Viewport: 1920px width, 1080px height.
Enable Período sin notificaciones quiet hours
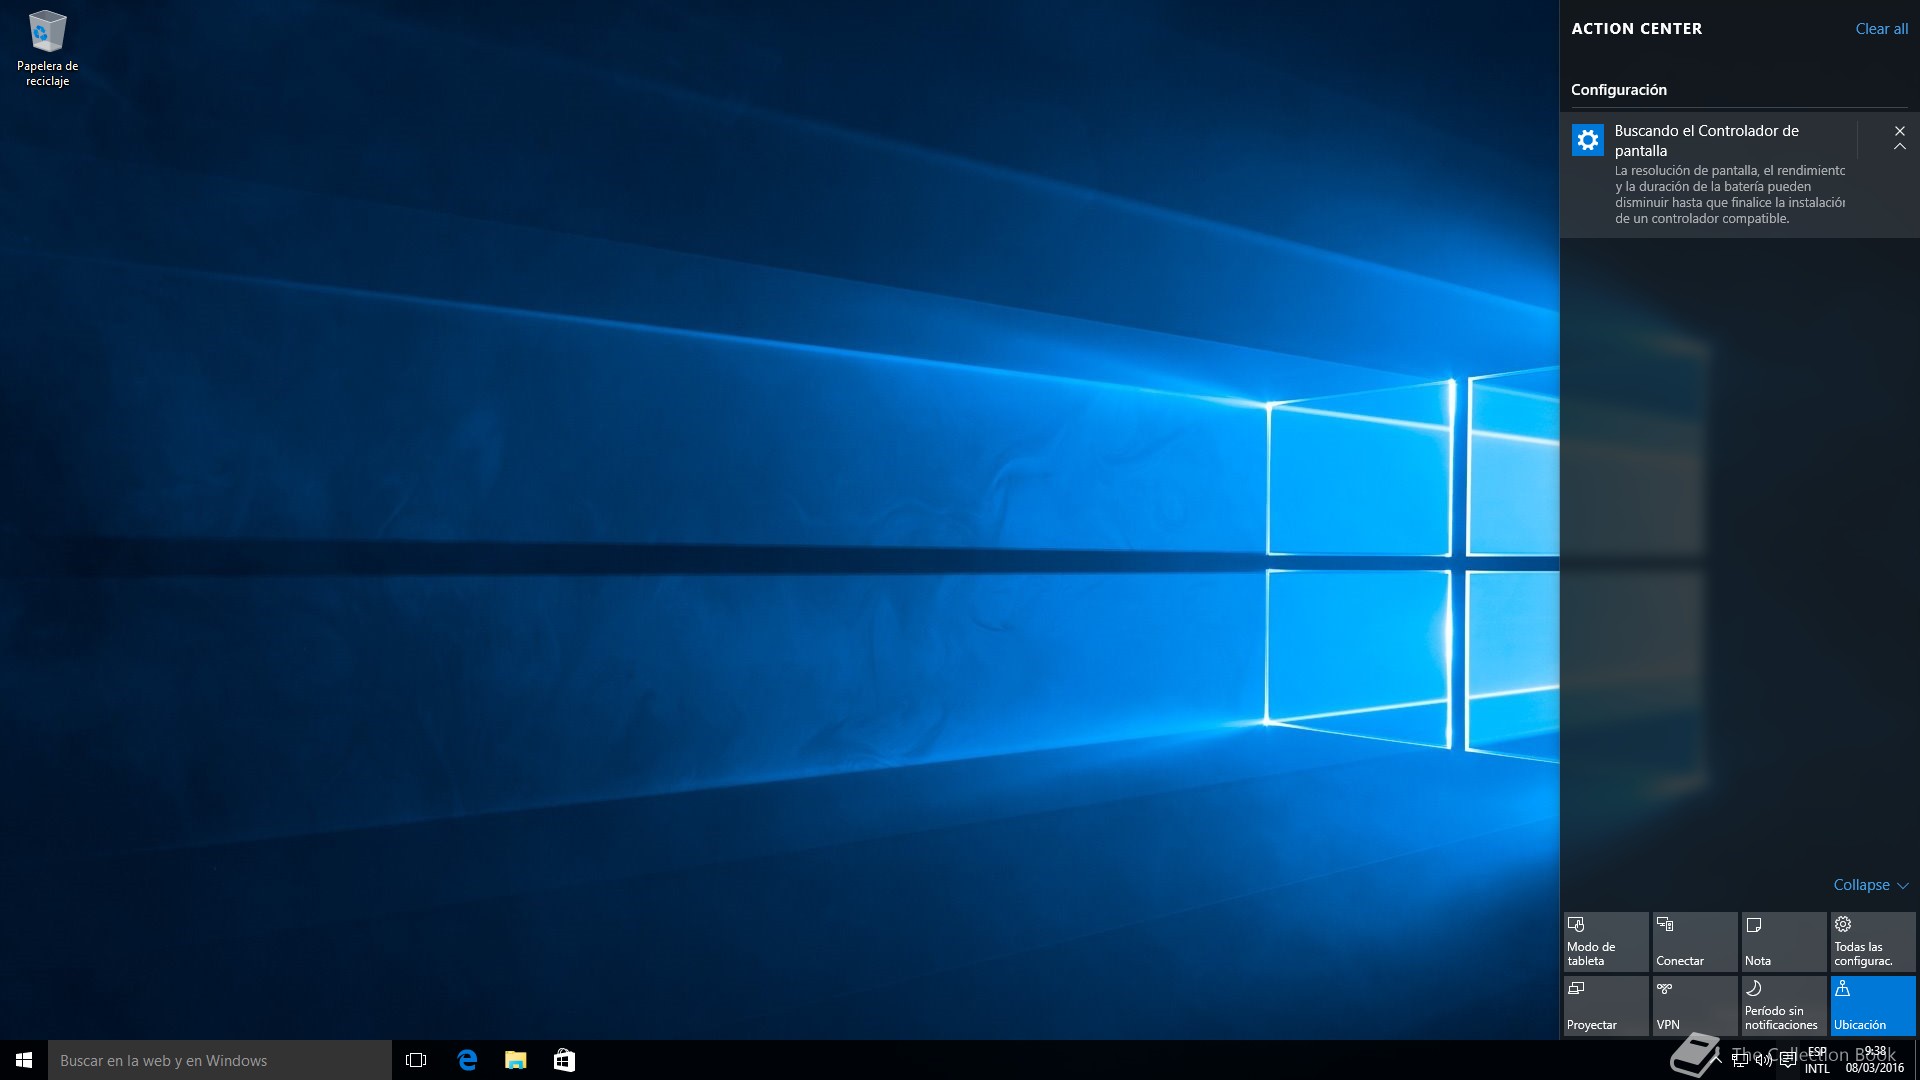pos(1783,1005)
